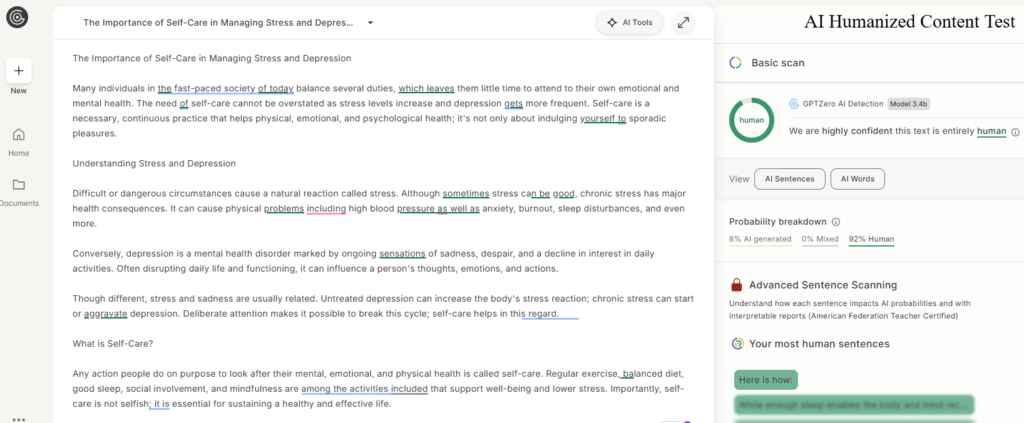Click the Basic scan label
Screen dimensions: 1024x423
[x=778, y=63]
